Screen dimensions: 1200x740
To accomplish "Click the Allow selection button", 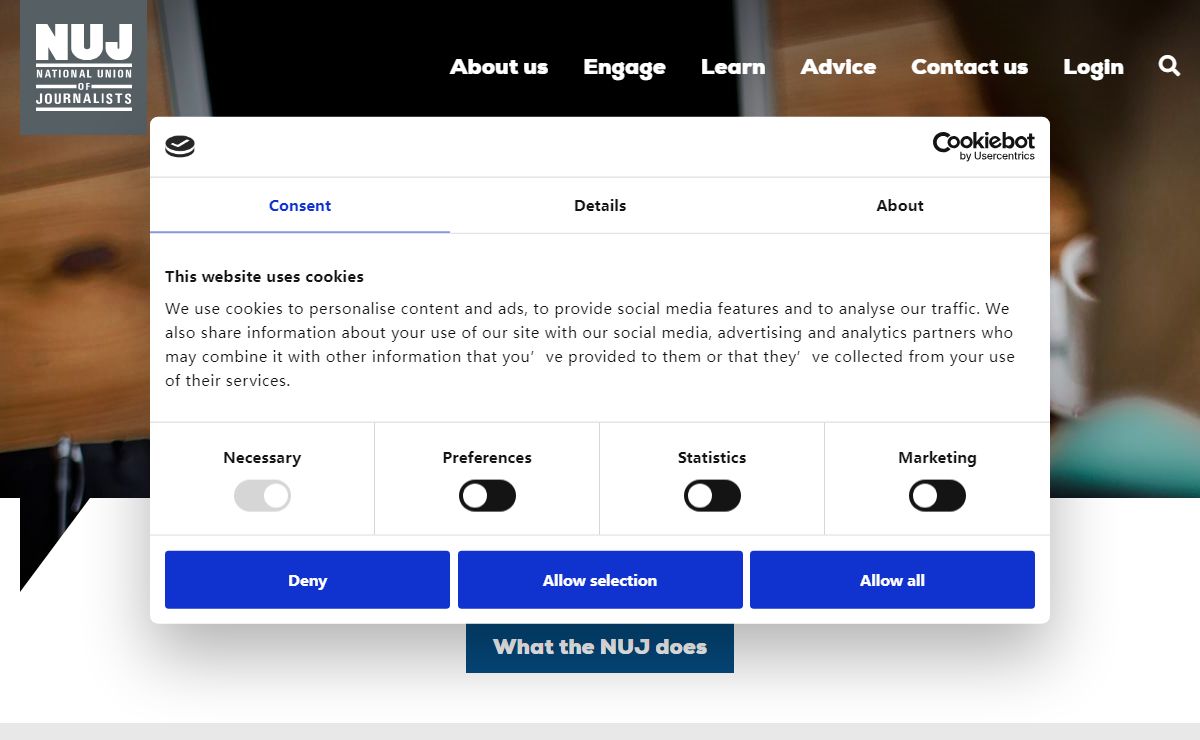I will [600, 580].
